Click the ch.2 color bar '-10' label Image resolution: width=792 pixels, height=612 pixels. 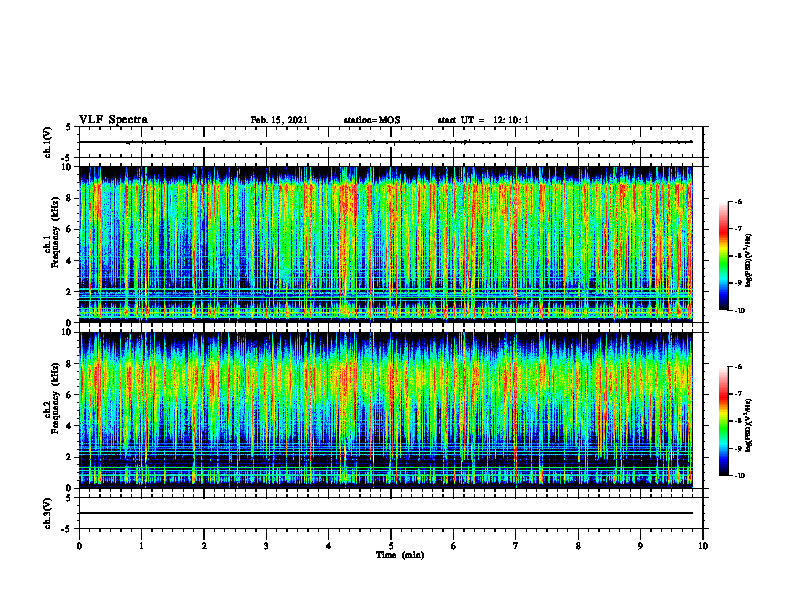[x=740, y=476]
